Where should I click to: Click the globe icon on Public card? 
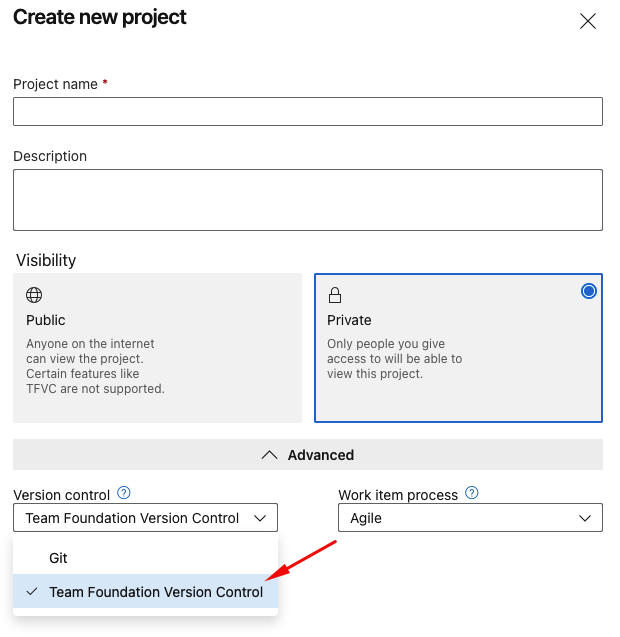pyautogui.click(x=34, y=295)
